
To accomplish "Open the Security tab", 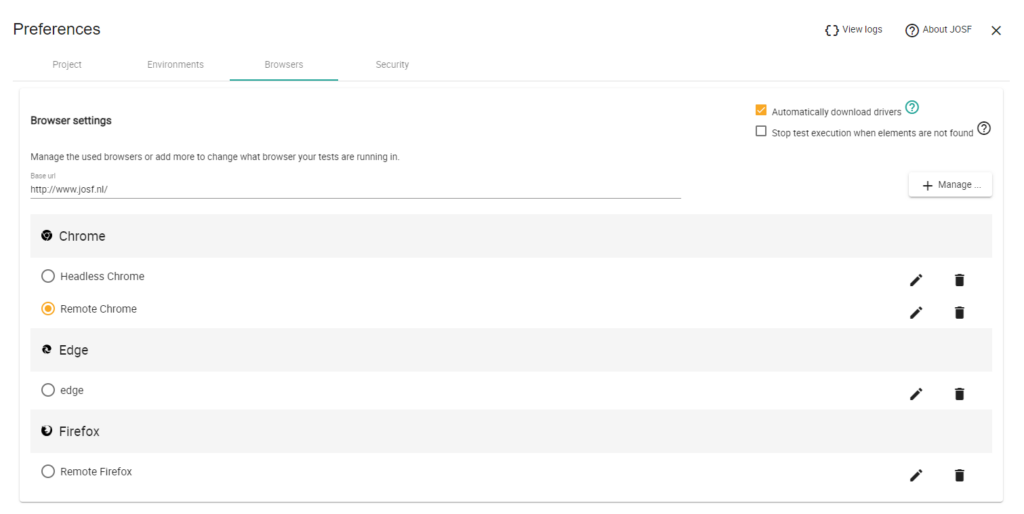I will click(392, 65).
